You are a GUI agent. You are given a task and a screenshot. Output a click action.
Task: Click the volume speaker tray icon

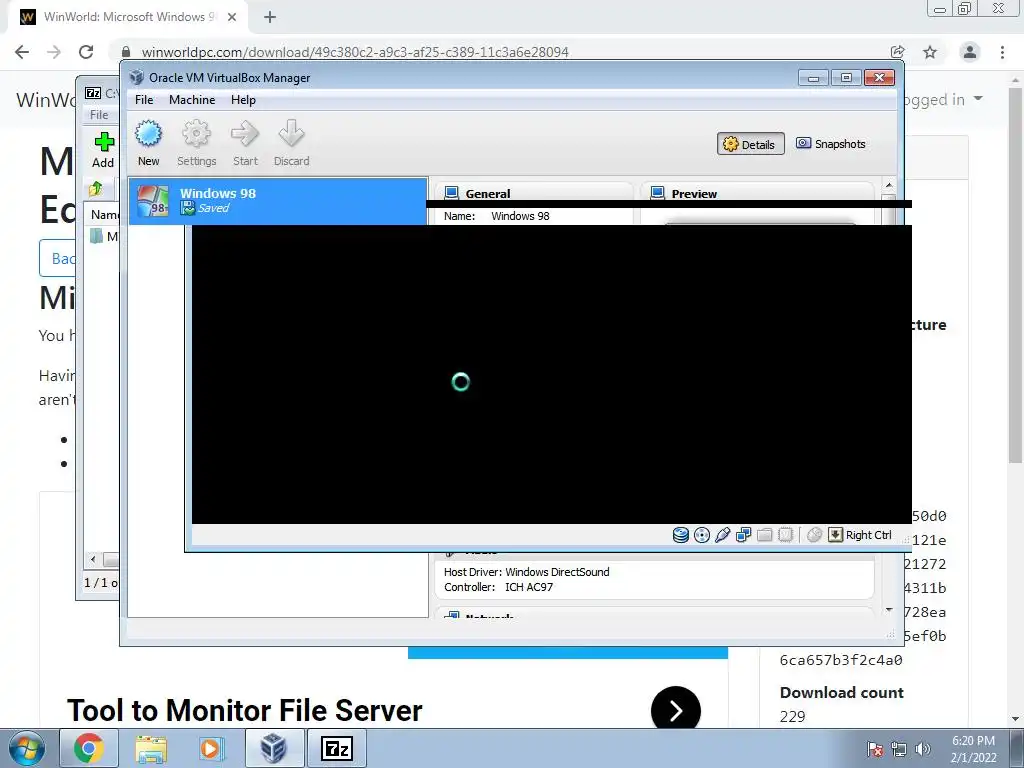(x=923, y=749)
